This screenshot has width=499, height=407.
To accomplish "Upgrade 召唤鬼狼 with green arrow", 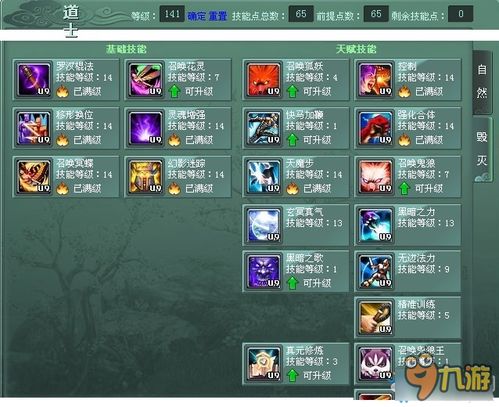I will click(x=404, y=189).
